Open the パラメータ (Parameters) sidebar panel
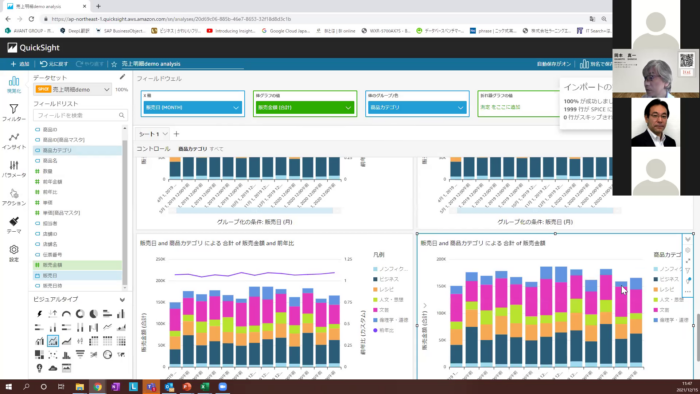700x394 pixels. (x=14, y=169)
